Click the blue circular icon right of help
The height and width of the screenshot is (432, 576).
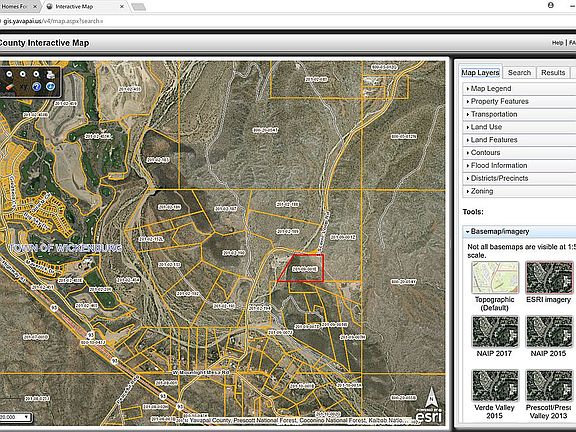coord(50,87)
